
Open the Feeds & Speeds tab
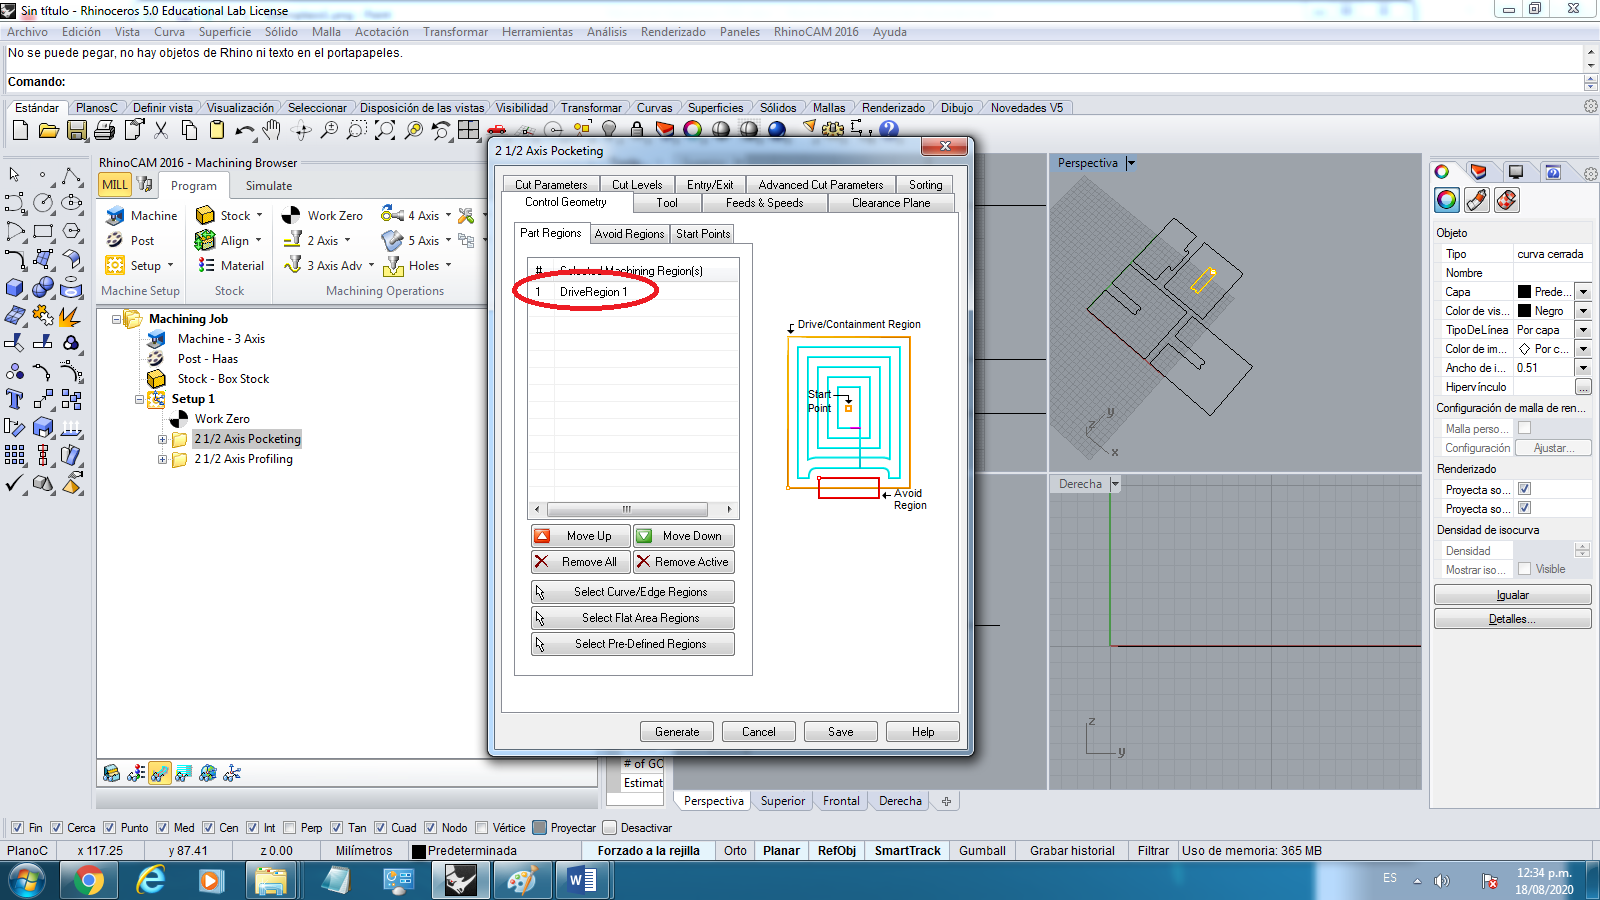[765, 203]
